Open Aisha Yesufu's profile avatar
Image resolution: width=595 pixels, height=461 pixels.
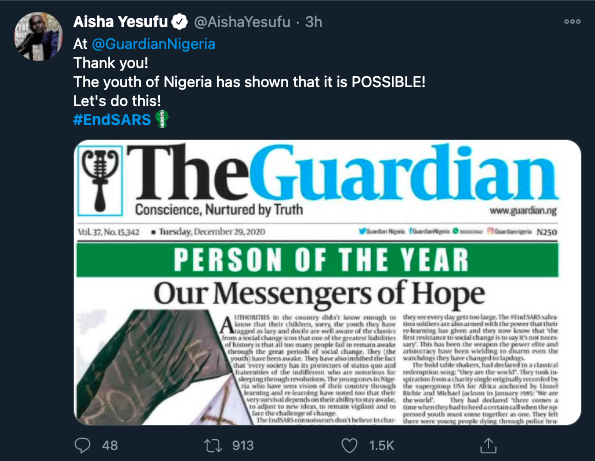(x=38, y=36)
